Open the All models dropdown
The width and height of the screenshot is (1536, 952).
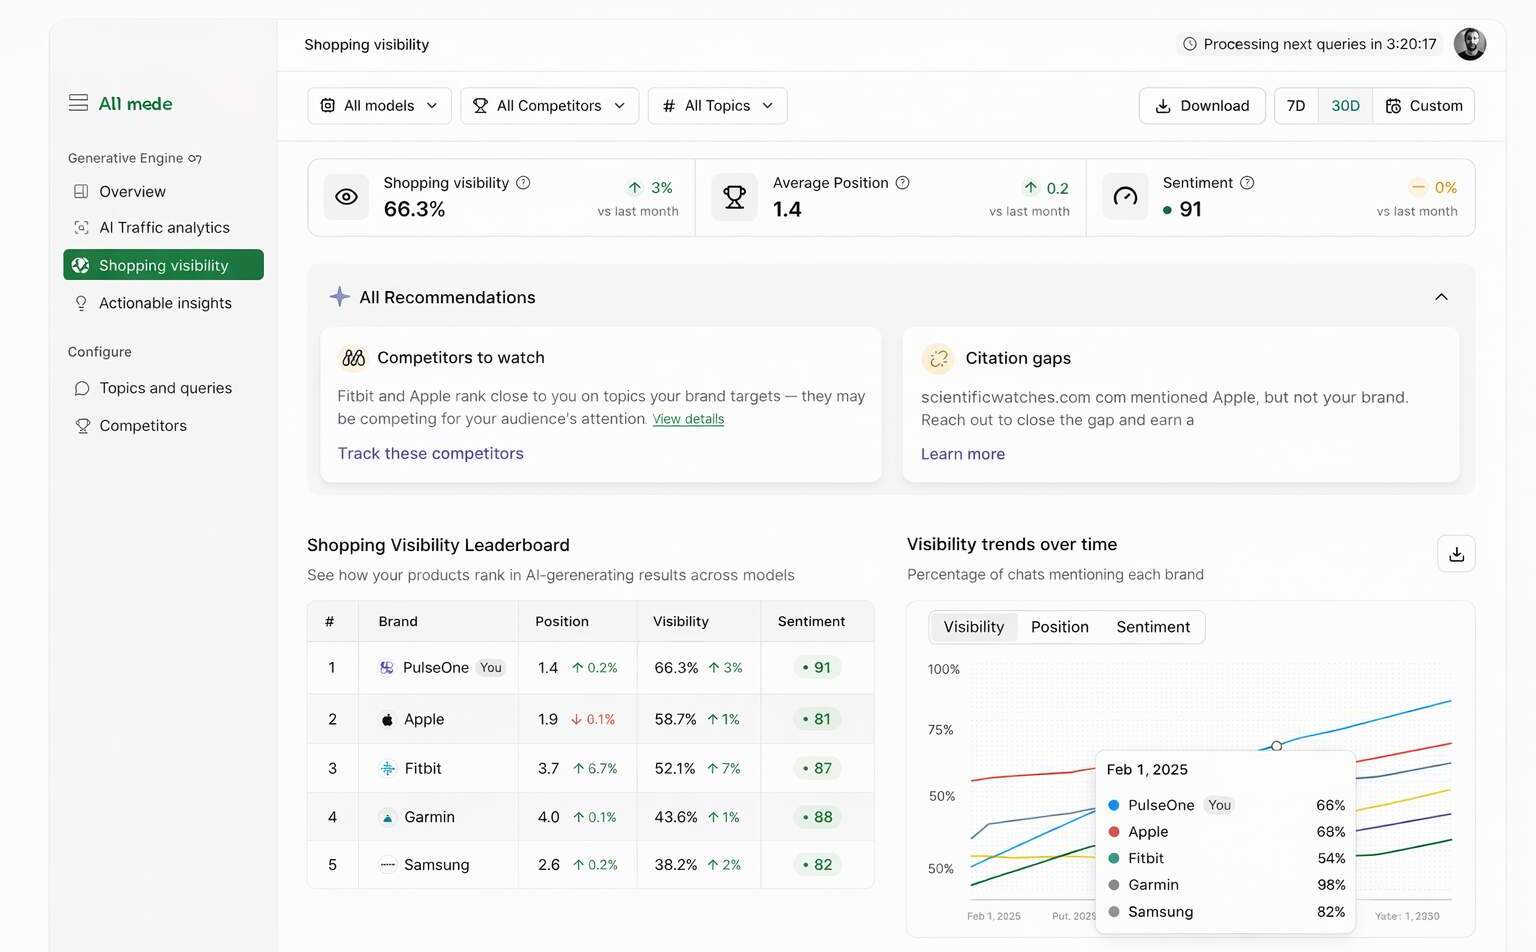(x=379, y=106)
